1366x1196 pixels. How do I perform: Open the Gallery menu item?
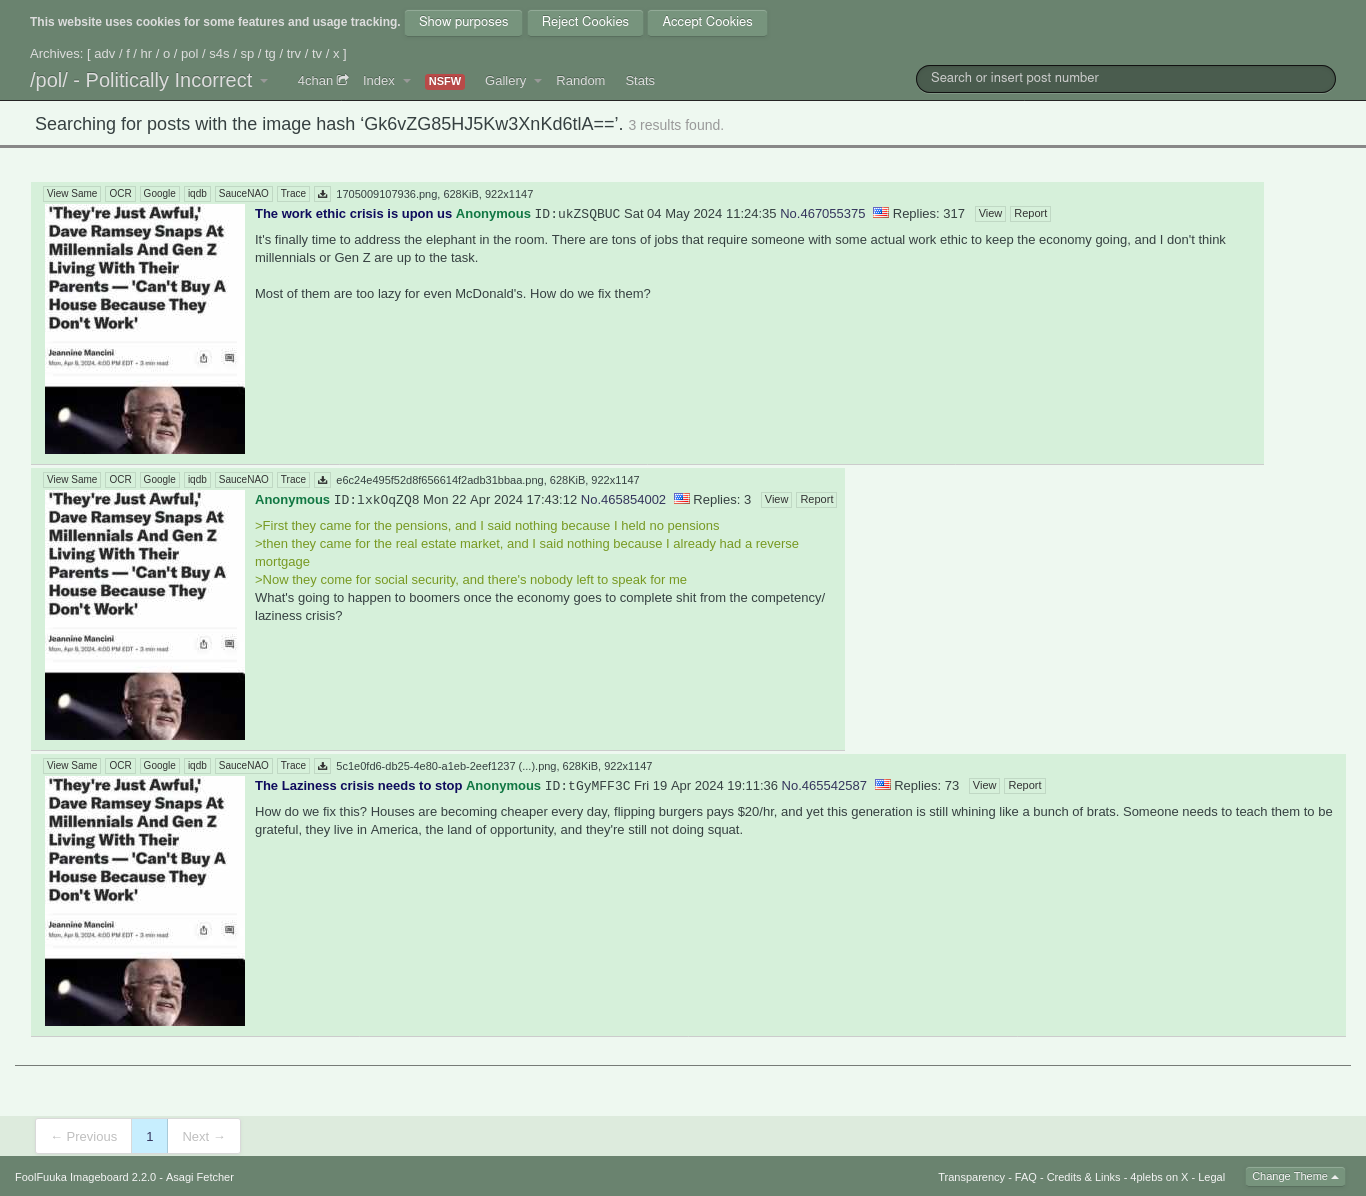[x=505, y=81]
